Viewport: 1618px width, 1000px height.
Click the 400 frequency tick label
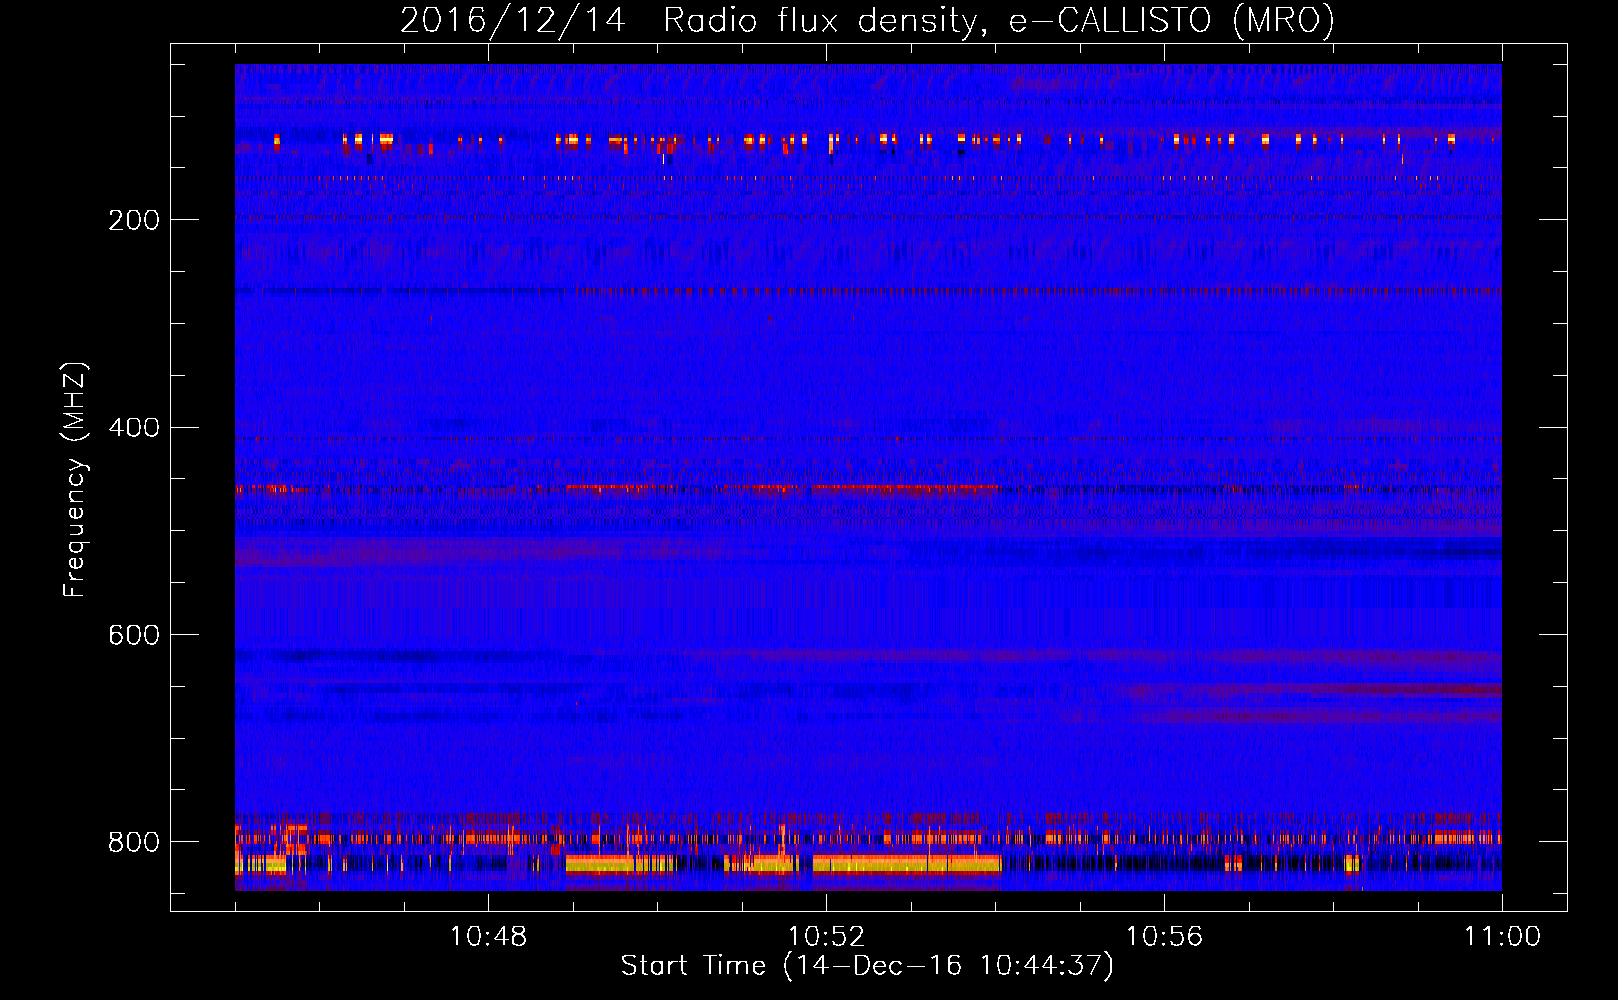(x=134, y=428)
